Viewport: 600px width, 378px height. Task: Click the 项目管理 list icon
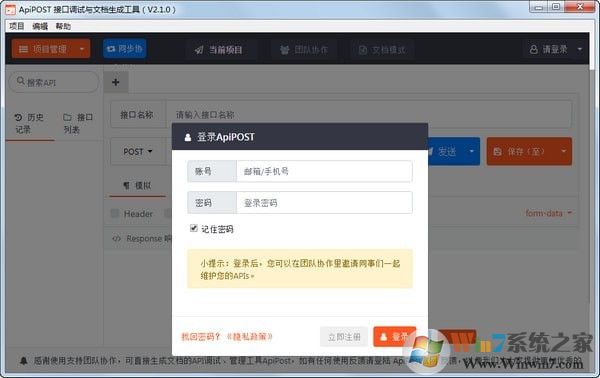pos(23,49)
